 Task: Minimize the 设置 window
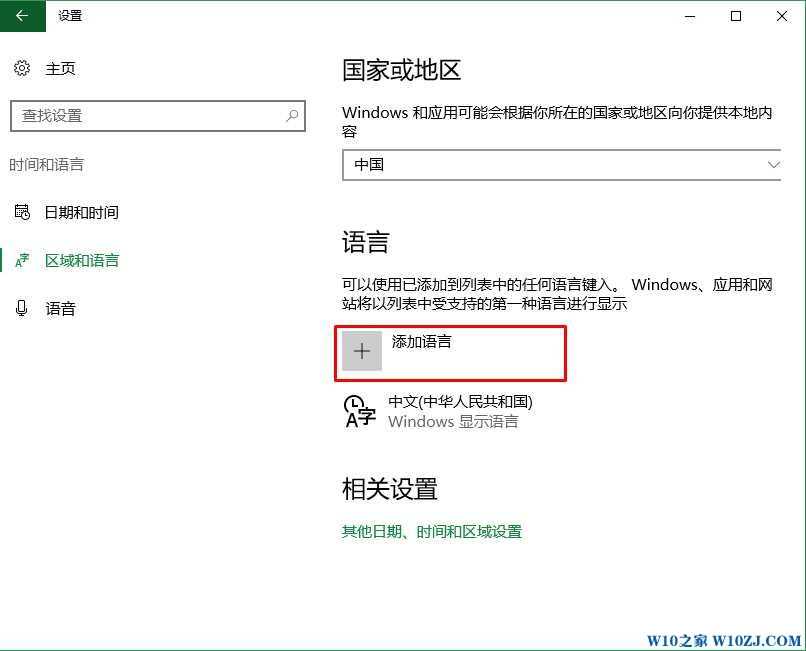690,16
